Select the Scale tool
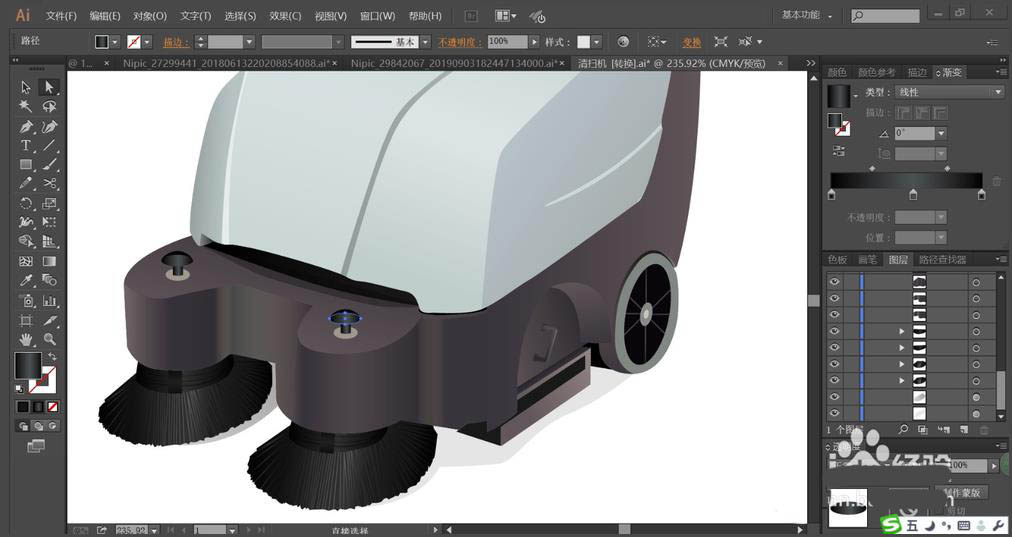 click(x=49, y=203)
